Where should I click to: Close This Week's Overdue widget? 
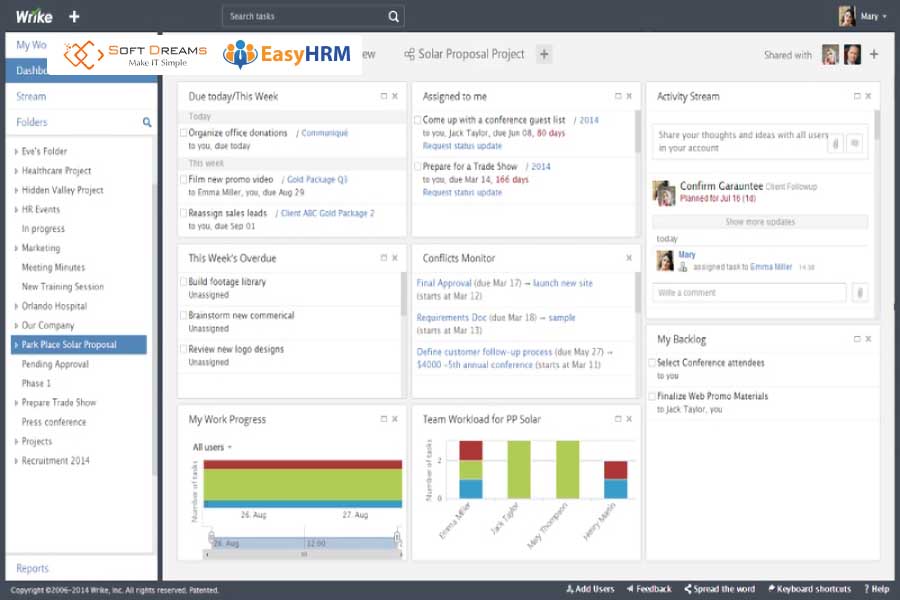(x=395, y=258)
